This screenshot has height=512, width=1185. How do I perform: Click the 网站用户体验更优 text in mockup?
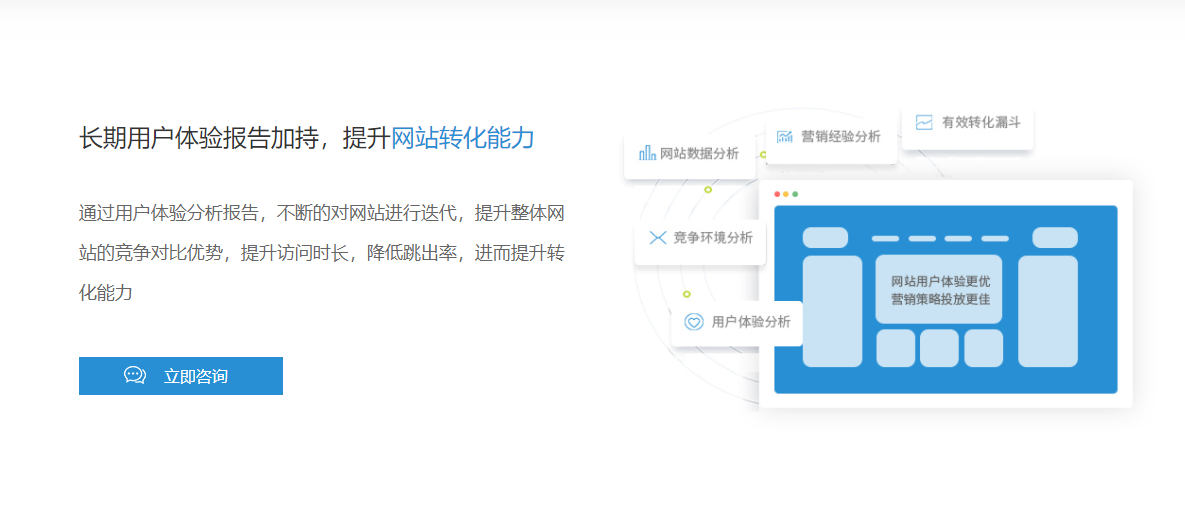[939, 281]
